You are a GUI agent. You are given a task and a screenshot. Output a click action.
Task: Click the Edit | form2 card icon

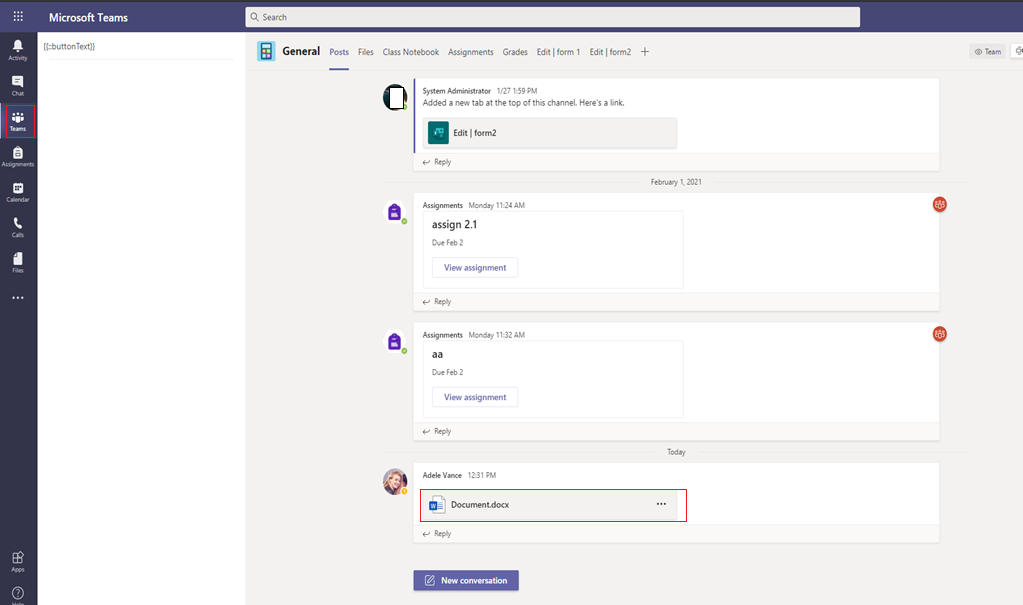438,132
